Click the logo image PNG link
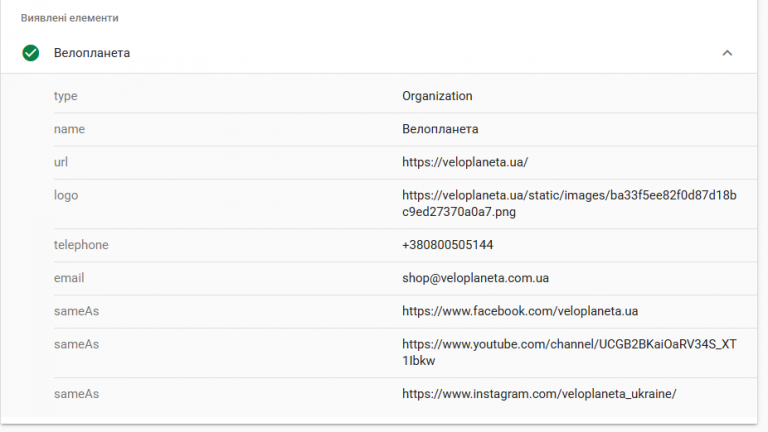The height and width of the screenshot is (432, 768). tap(569, 204)
